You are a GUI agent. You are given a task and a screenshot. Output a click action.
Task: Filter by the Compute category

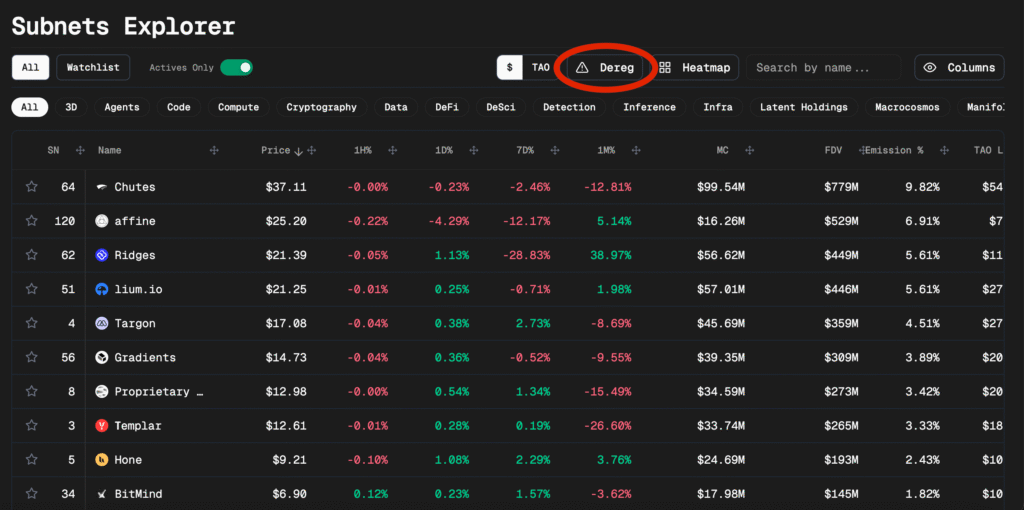tap(238, 107)
